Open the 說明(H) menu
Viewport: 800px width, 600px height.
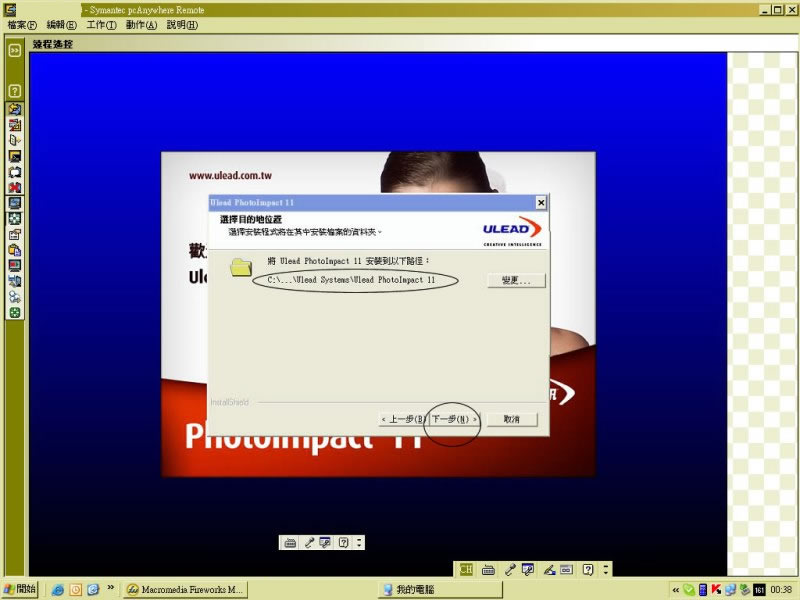(x=182, y=24)
